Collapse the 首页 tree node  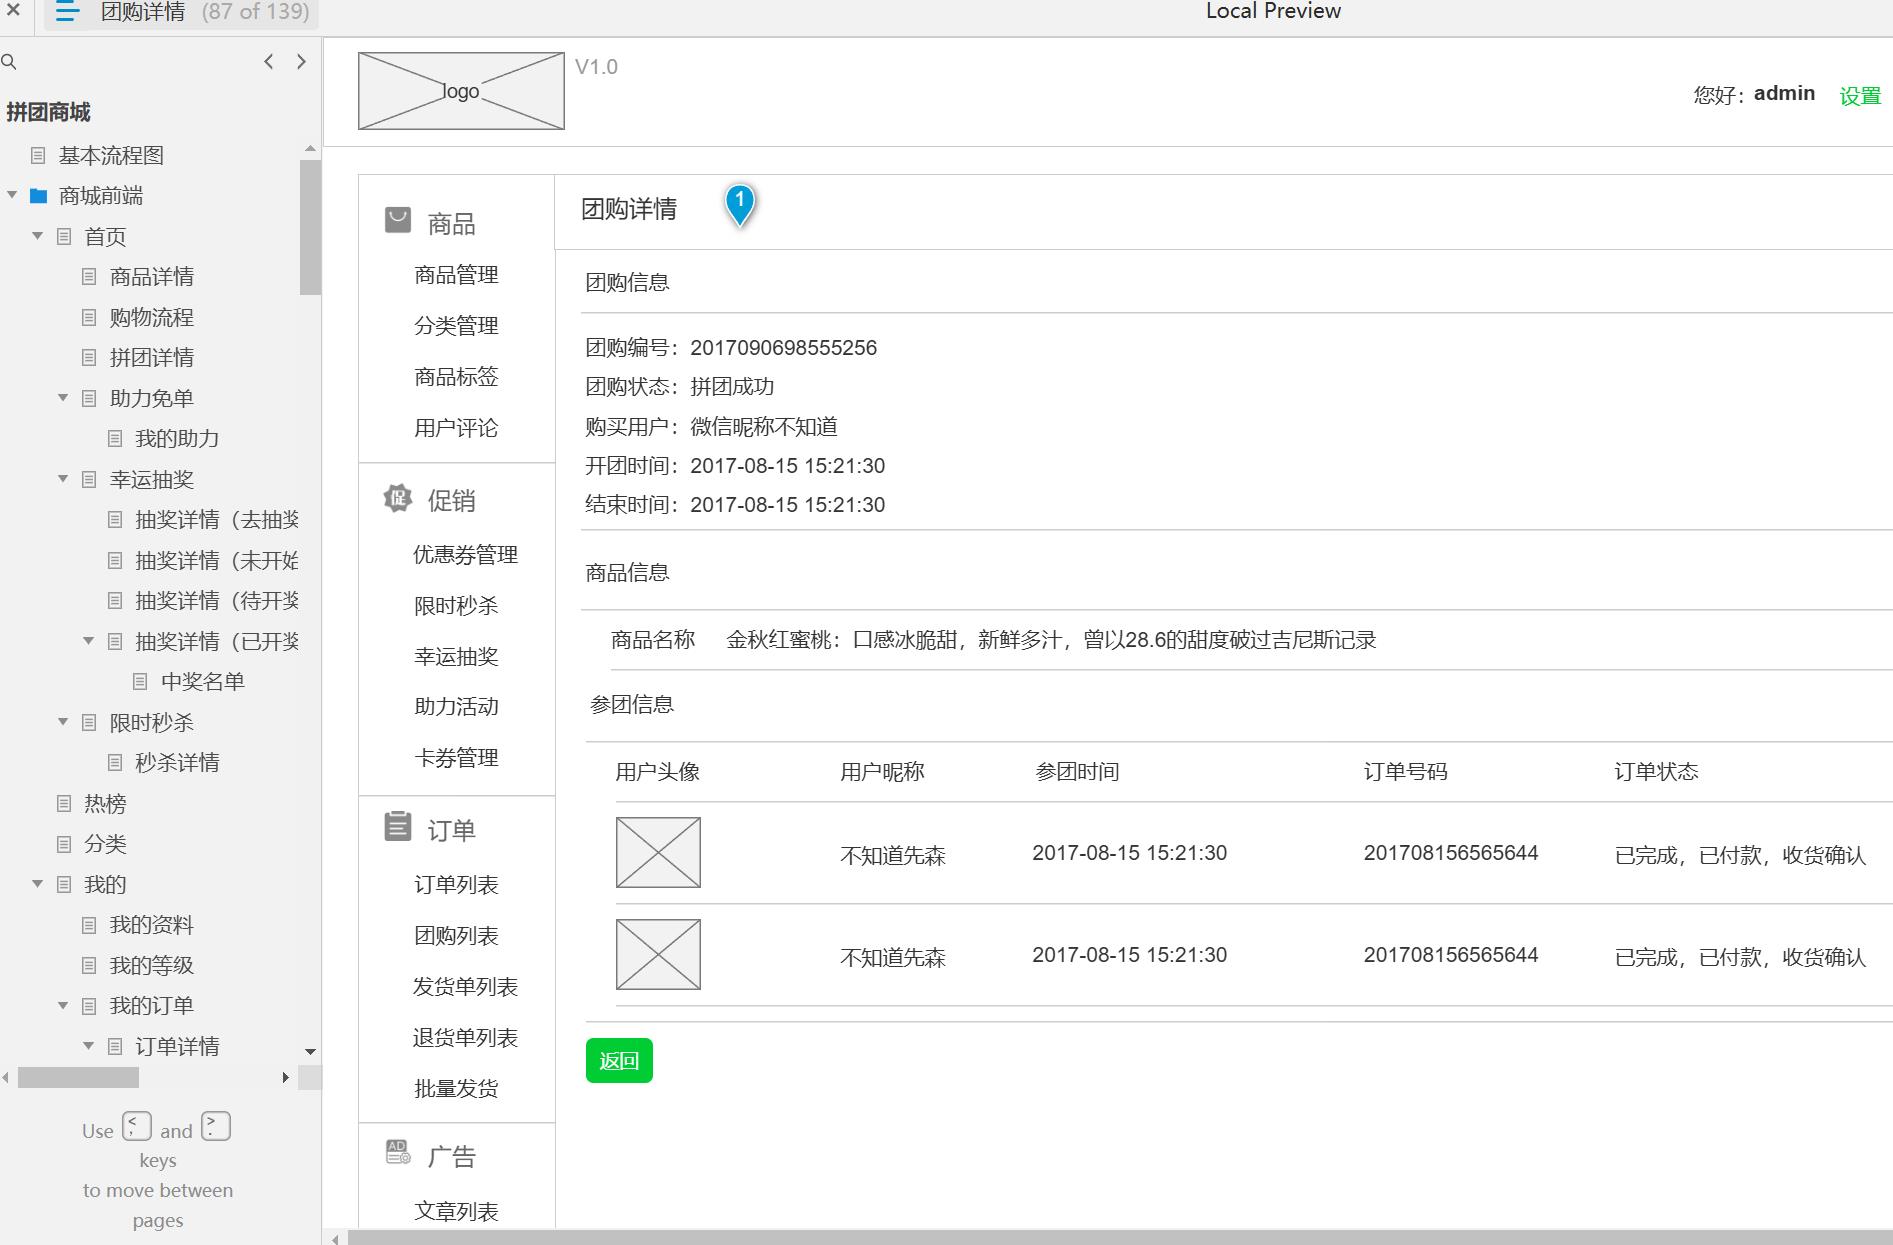coord(38,236)
